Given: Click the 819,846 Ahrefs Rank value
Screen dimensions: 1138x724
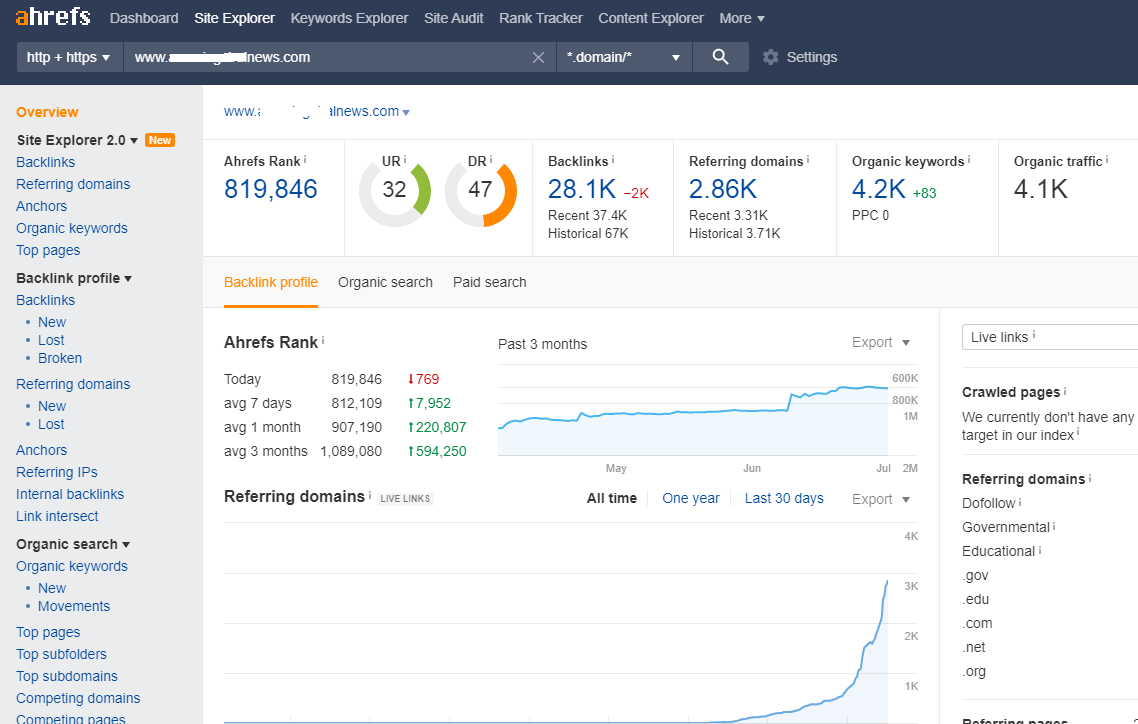Looking at the screenshot, I should point(271,189).
